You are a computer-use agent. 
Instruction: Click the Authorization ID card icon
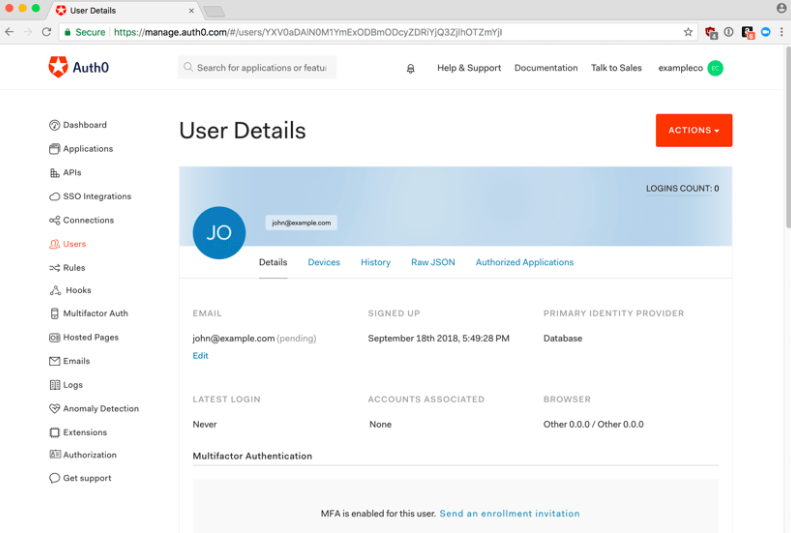[54, 454]
